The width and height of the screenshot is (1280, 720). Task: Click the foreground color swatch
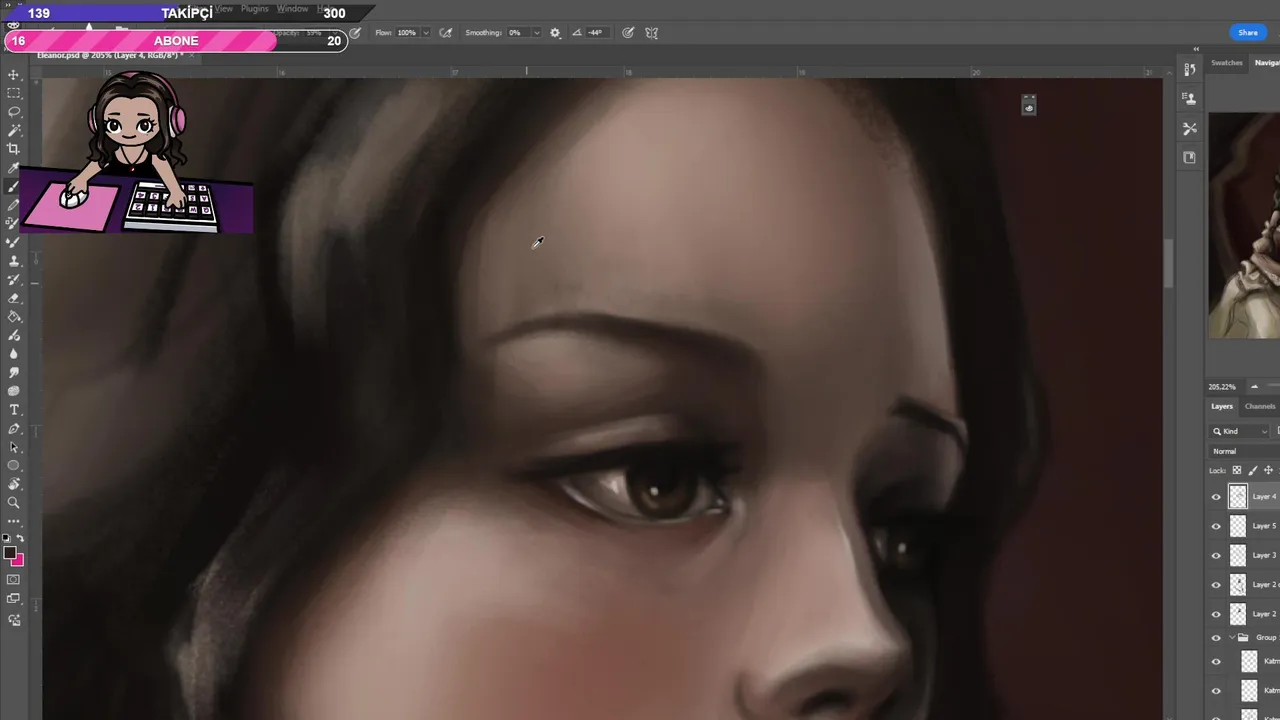[x=9, y=553]
